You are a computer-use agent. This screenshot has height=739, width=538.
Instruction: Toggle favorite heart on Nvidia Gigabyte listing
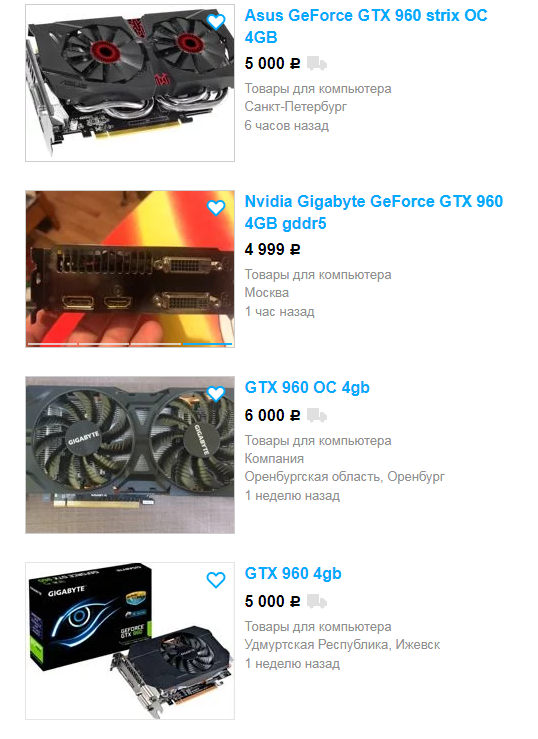(x=216, y=208)
